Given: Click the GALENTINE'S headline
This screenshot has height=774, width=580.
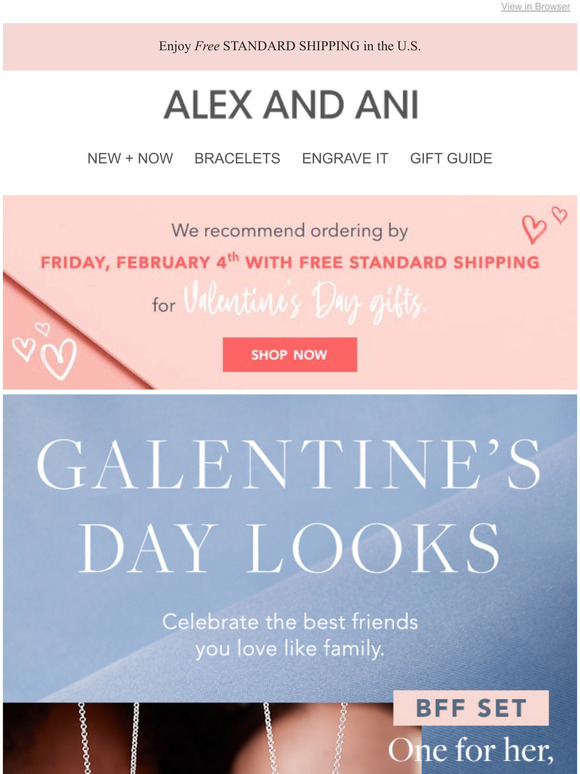Looking at the screenshot, I should 288,464.
